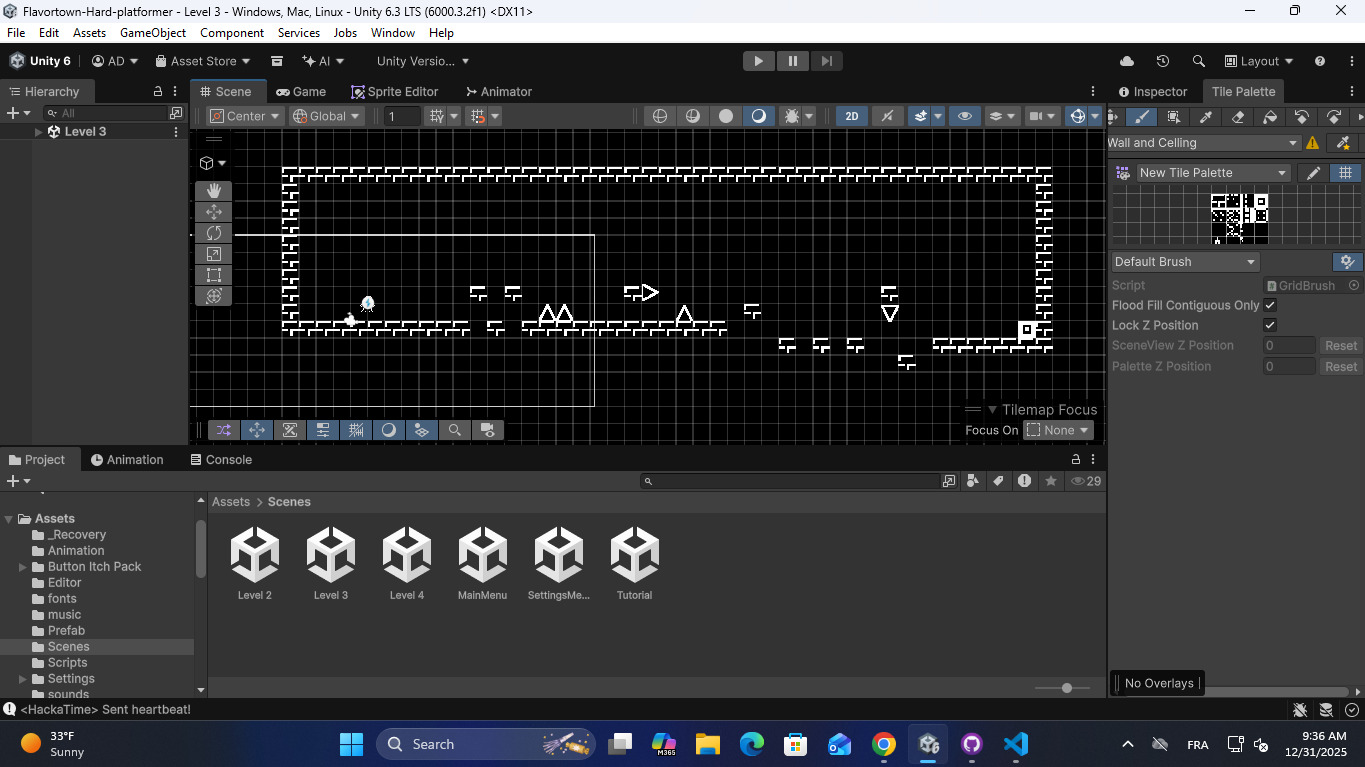Toggle the 2D scene view mode
1365x767 pixels.
tap(852, 116)
